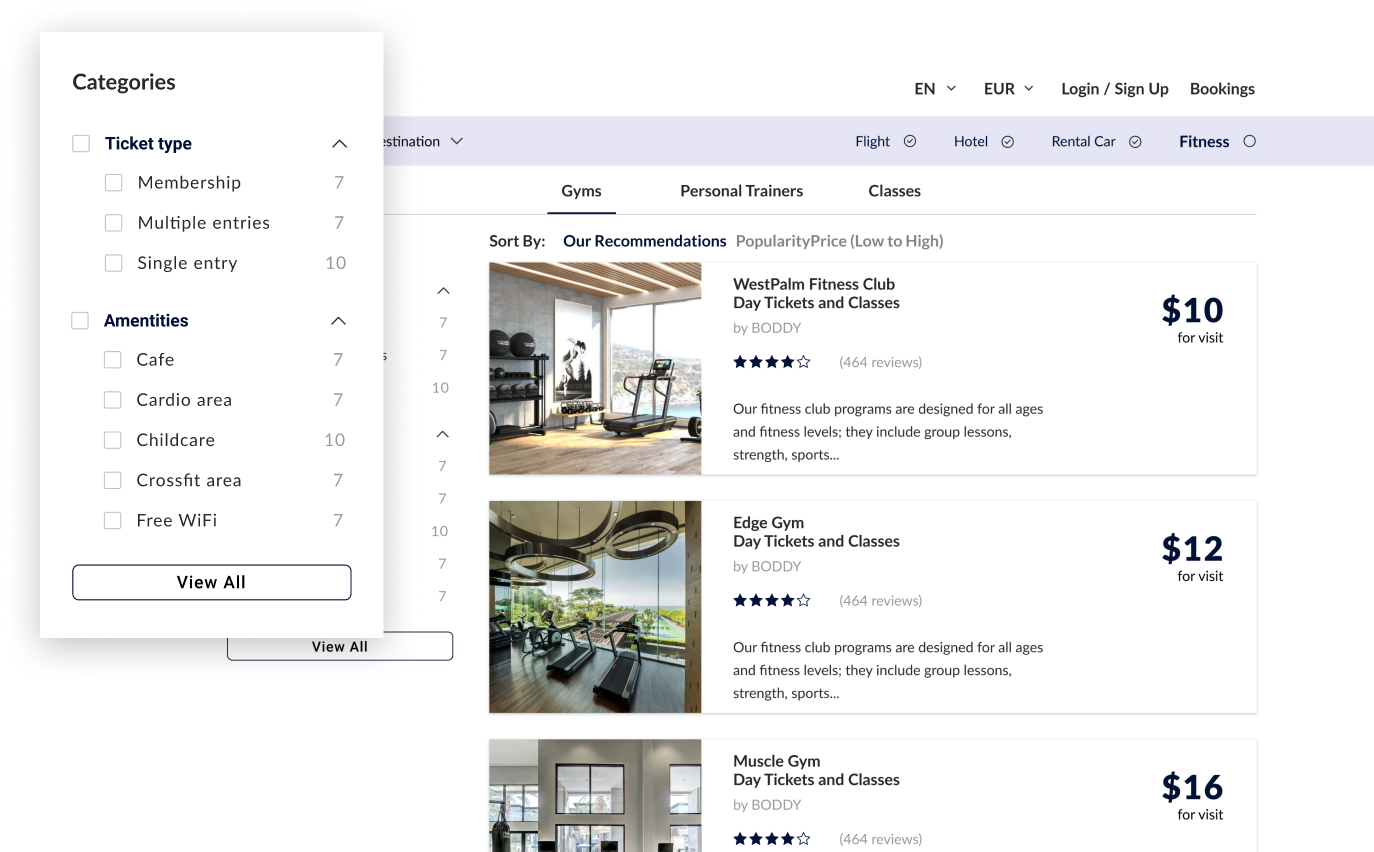The image size is (1374, 852).
Task: Tick the Multiple entries checkbox
Action: [114, 223]
